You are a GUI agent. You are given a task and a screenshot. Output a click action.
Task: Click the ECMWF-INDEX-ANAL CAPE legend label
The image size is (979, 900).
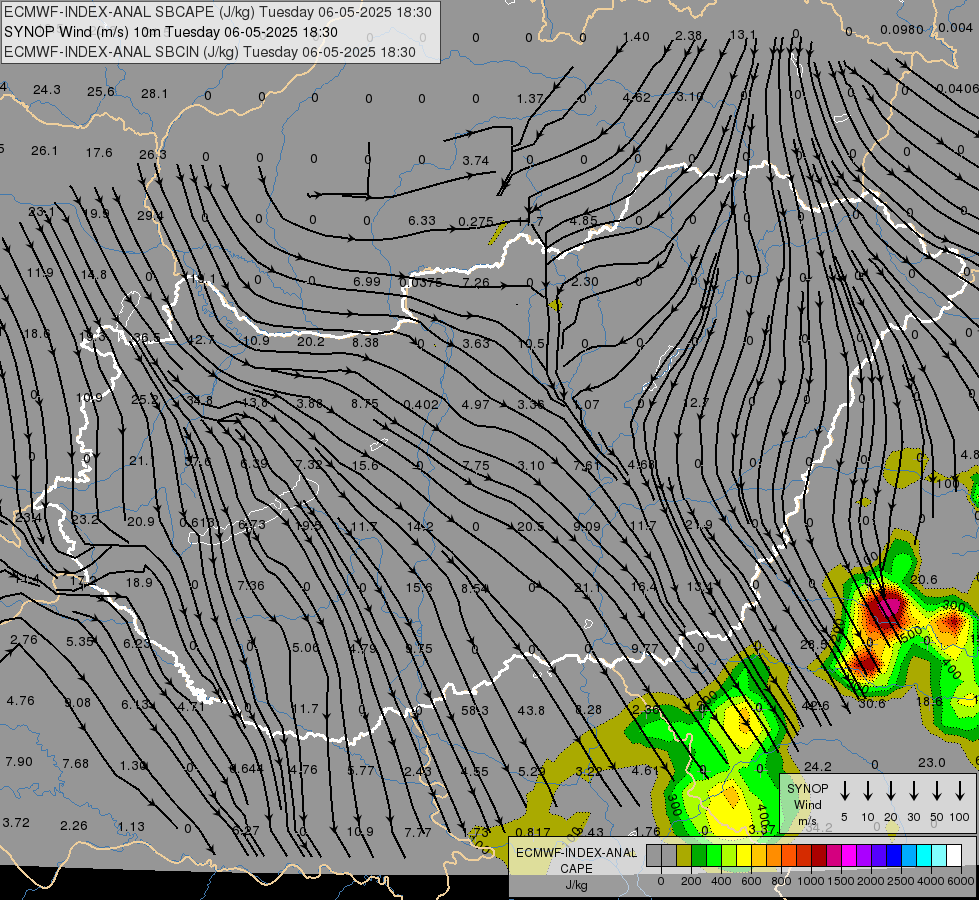[576, 861]
